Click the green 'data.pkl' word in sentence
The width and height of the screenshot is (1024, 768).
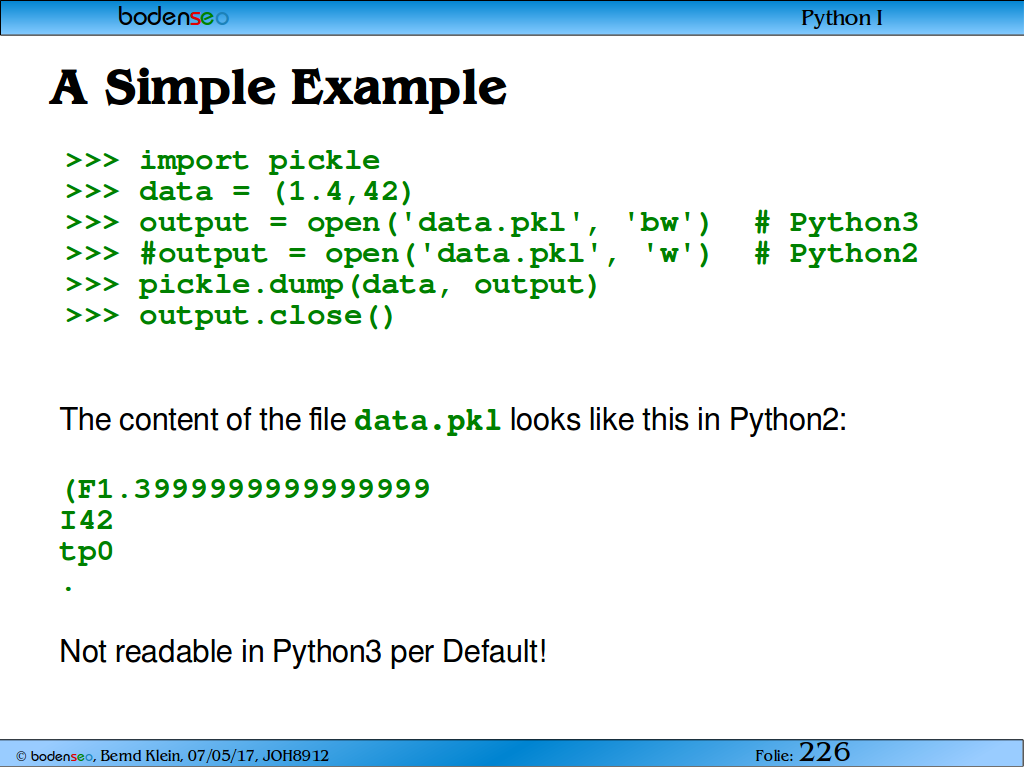pyautogui.click(x=428, y=421)
